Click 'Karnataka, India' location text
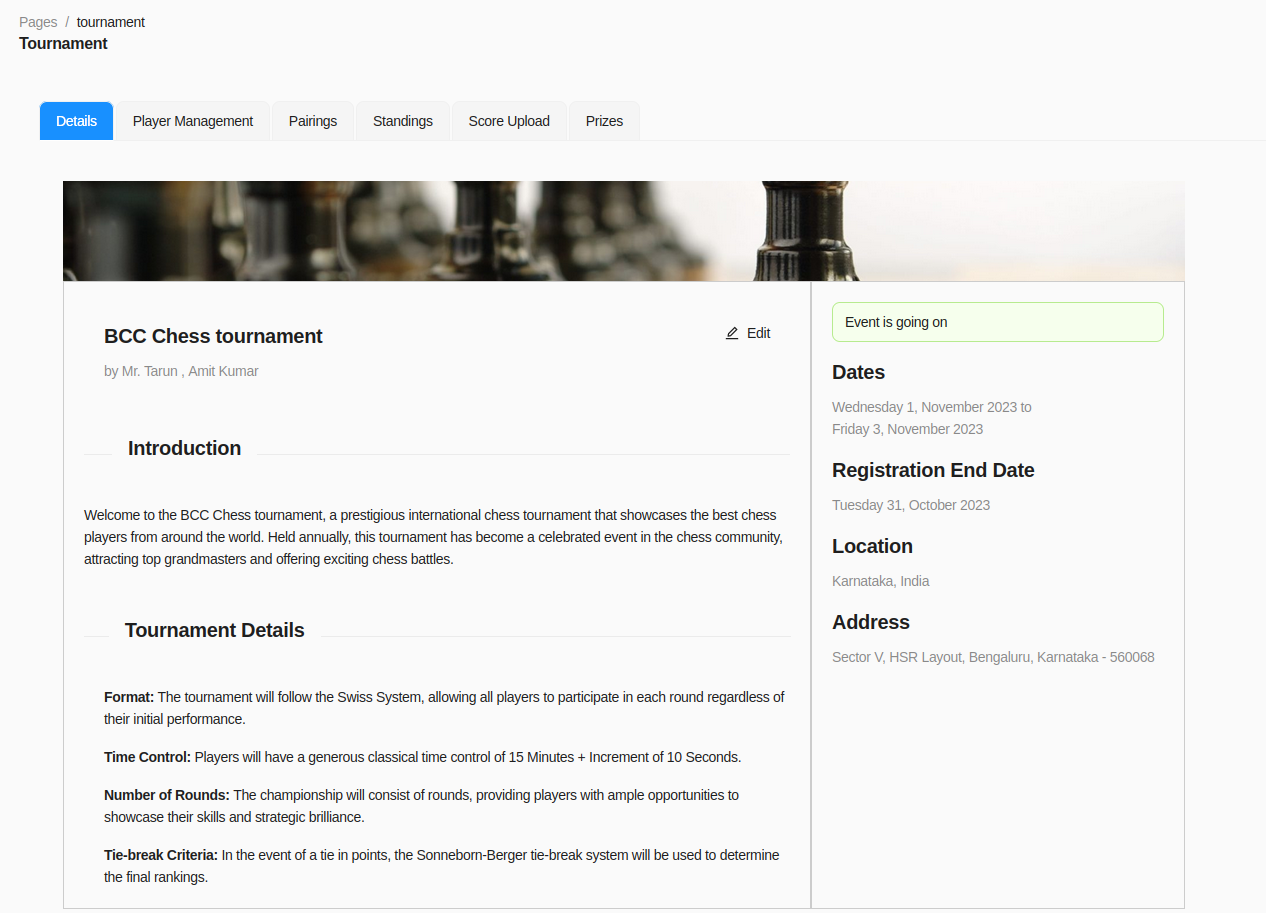This screenshot has height=913, width=1266. click(881, 581)
